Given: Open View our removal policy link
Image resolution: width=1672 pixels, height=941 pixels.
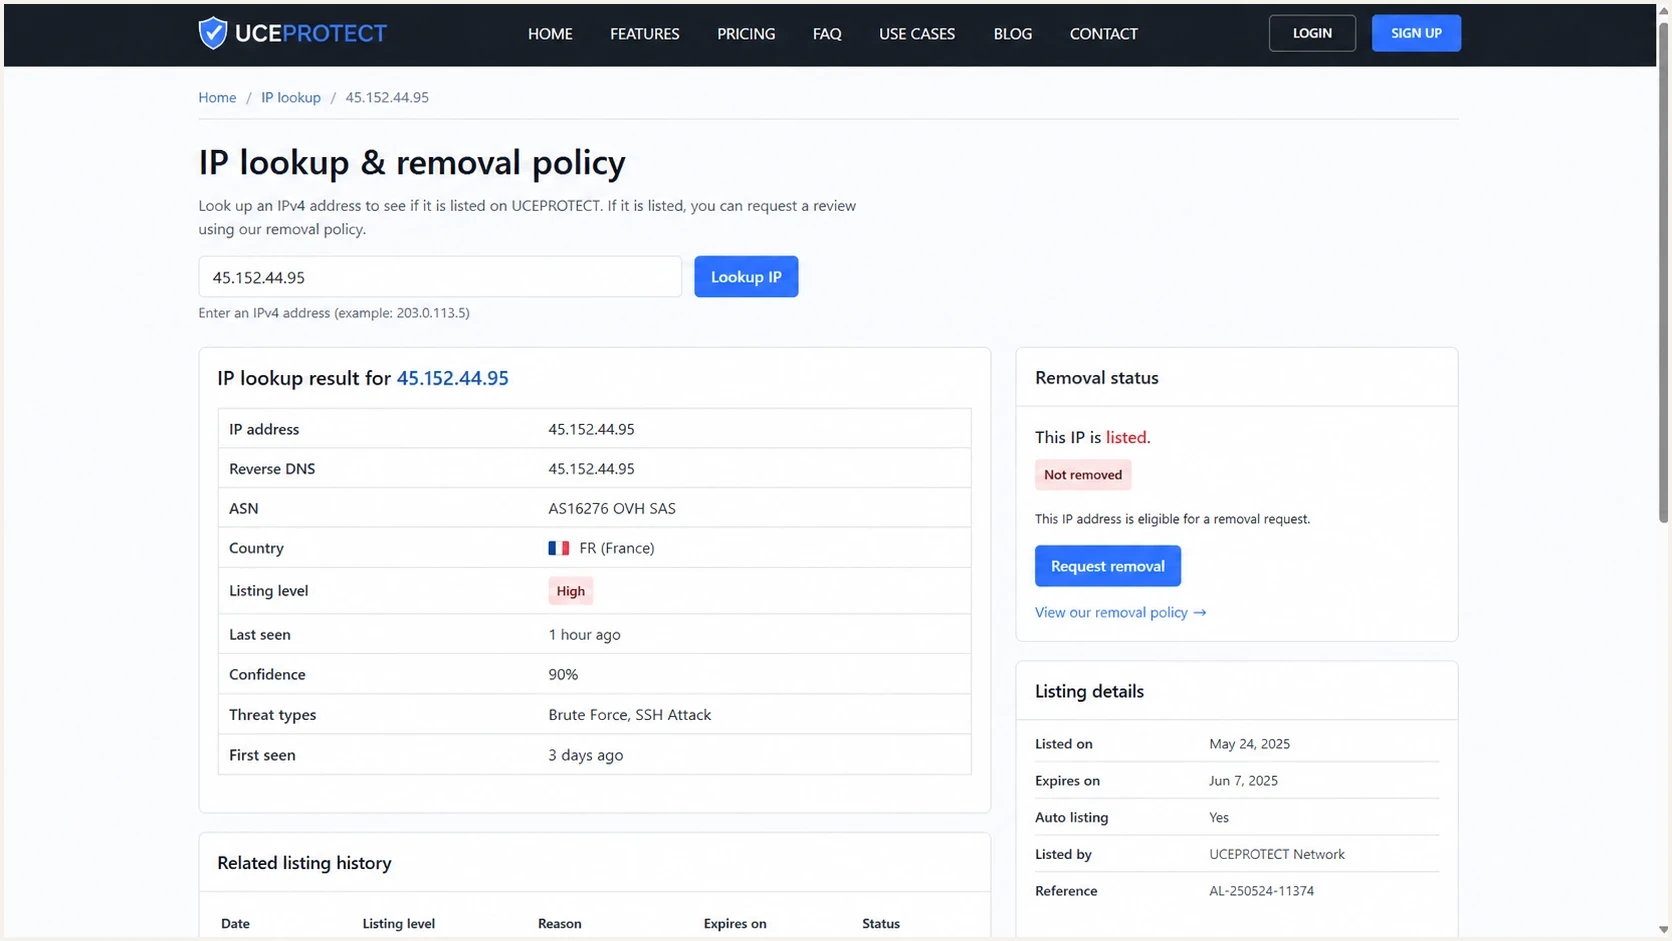Looking at the screenshot, I should [x=1121, y=612].
